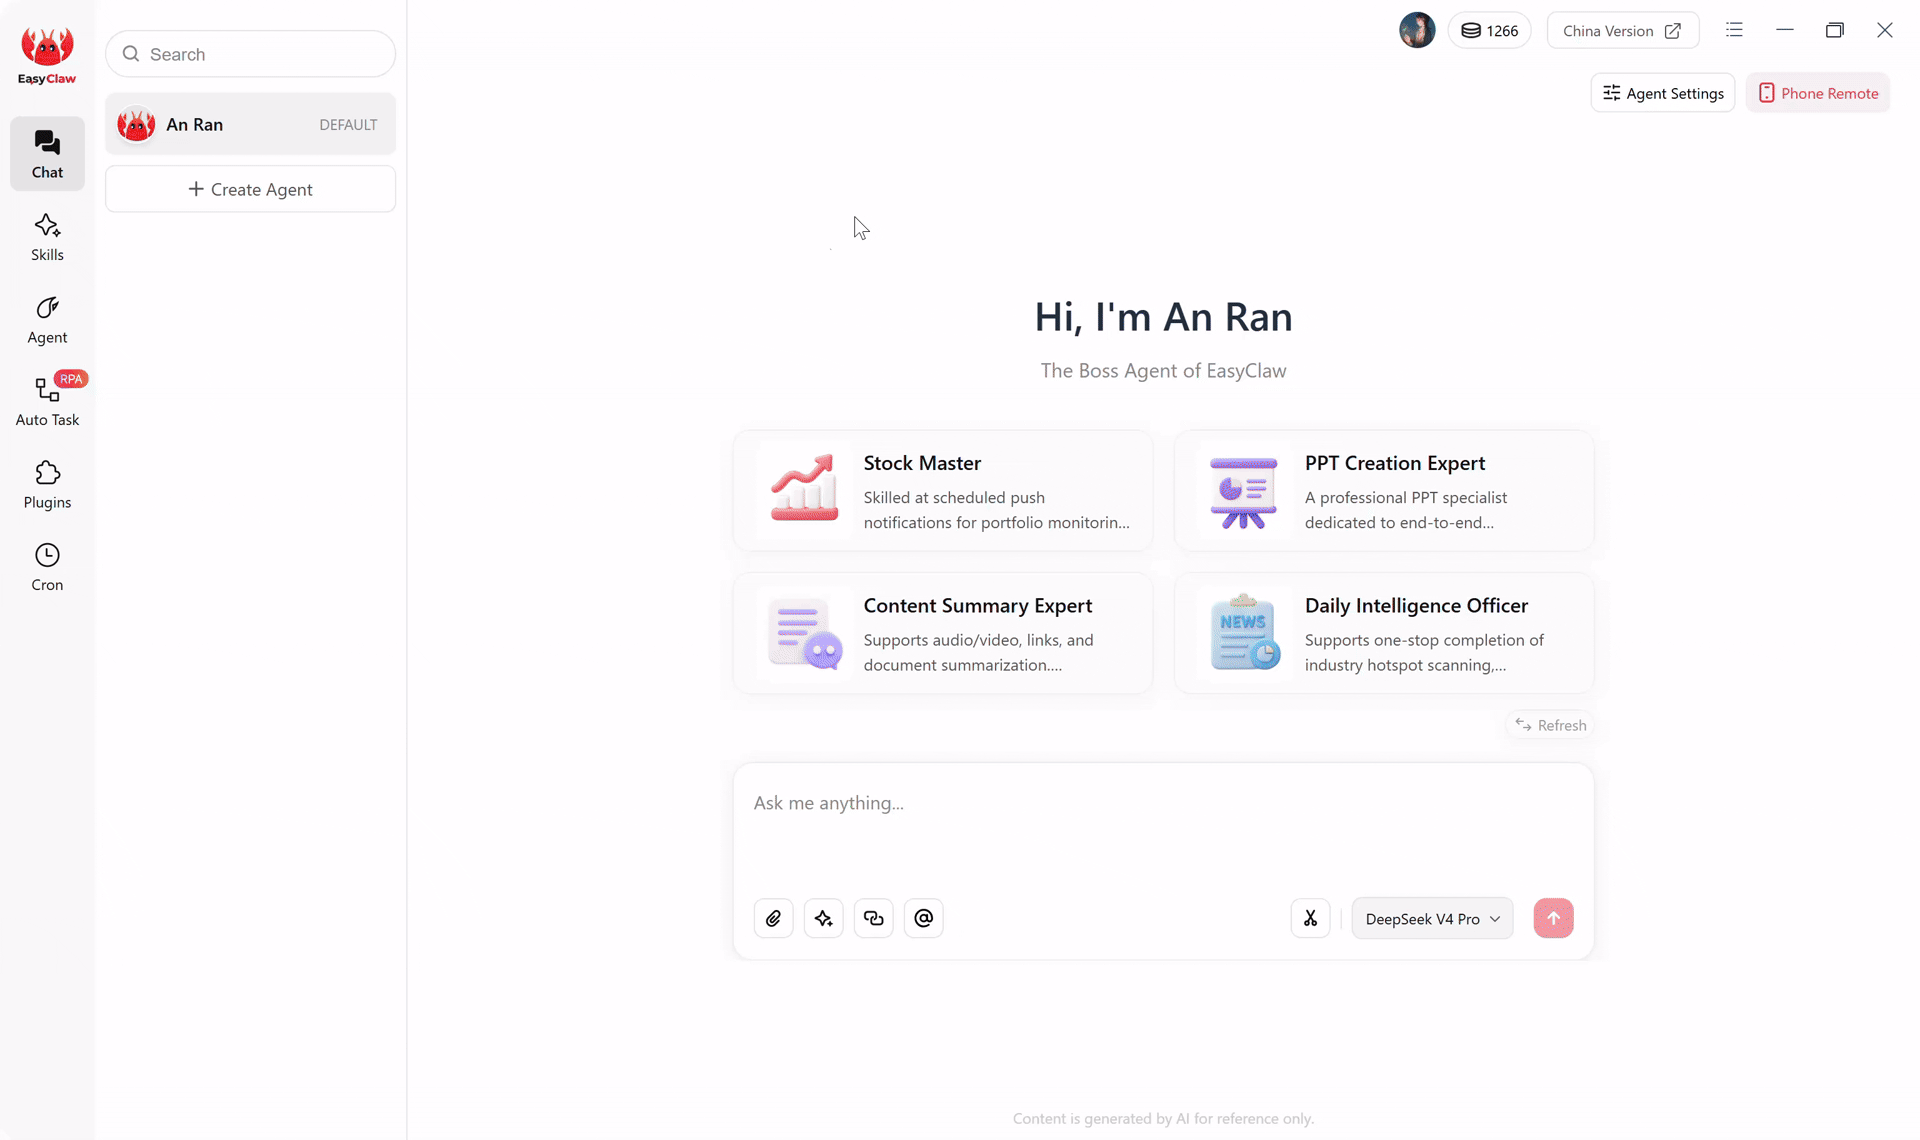The width and height of the screenshot is (1920, 1140).
Task: Go to the Agent section
Action: click(47, 320)
